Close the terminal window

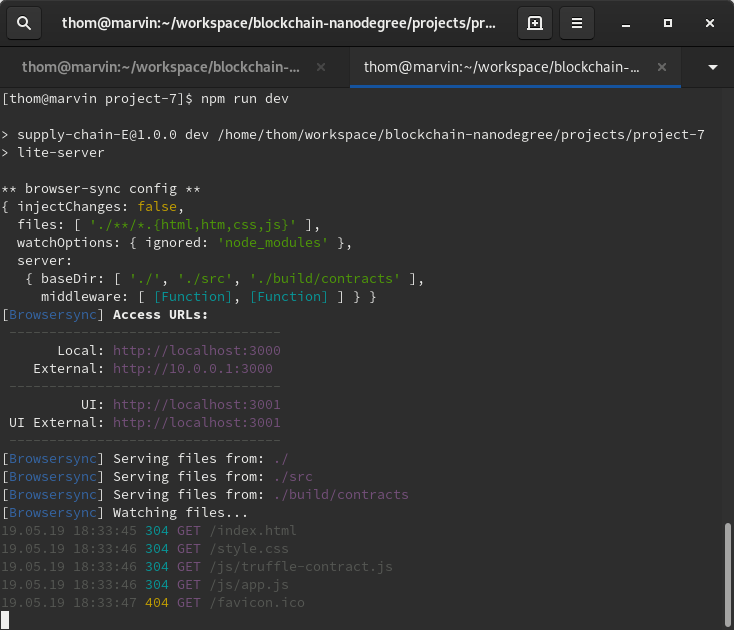pos(710,23)
